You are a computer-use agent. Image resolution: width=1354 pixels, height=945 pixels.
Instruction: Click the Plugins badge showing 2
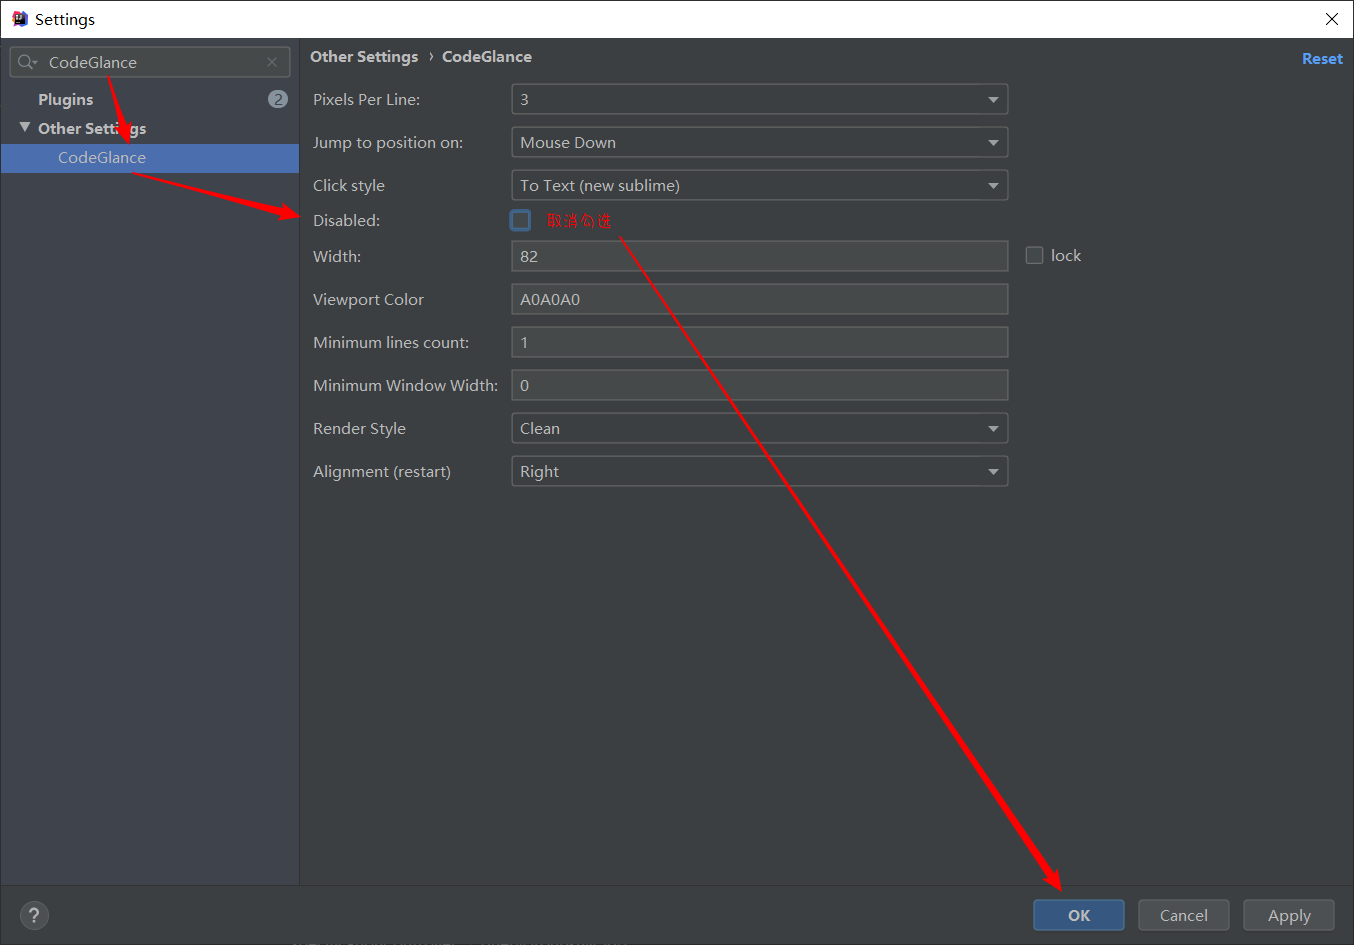pyautogui.click(x=278, y=99)
